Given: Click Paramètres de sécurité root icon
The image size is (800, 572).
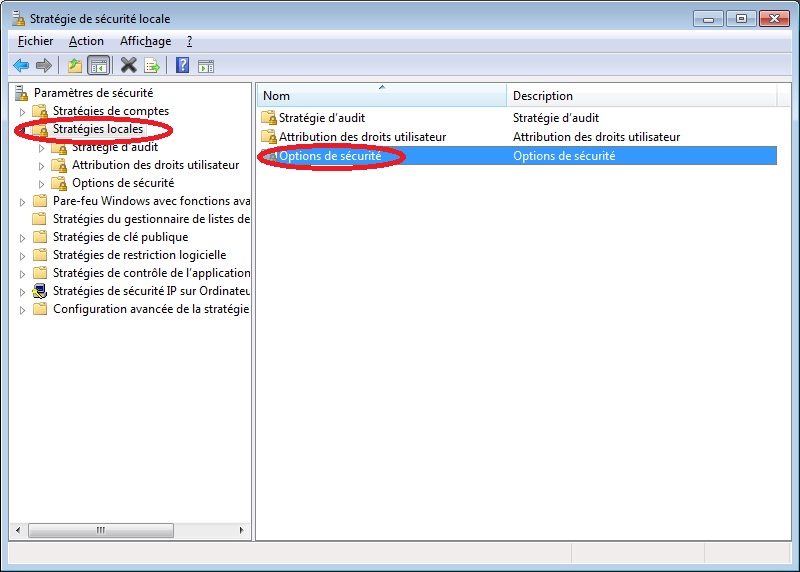Looking at the screenshot, I should coord(21,93).
